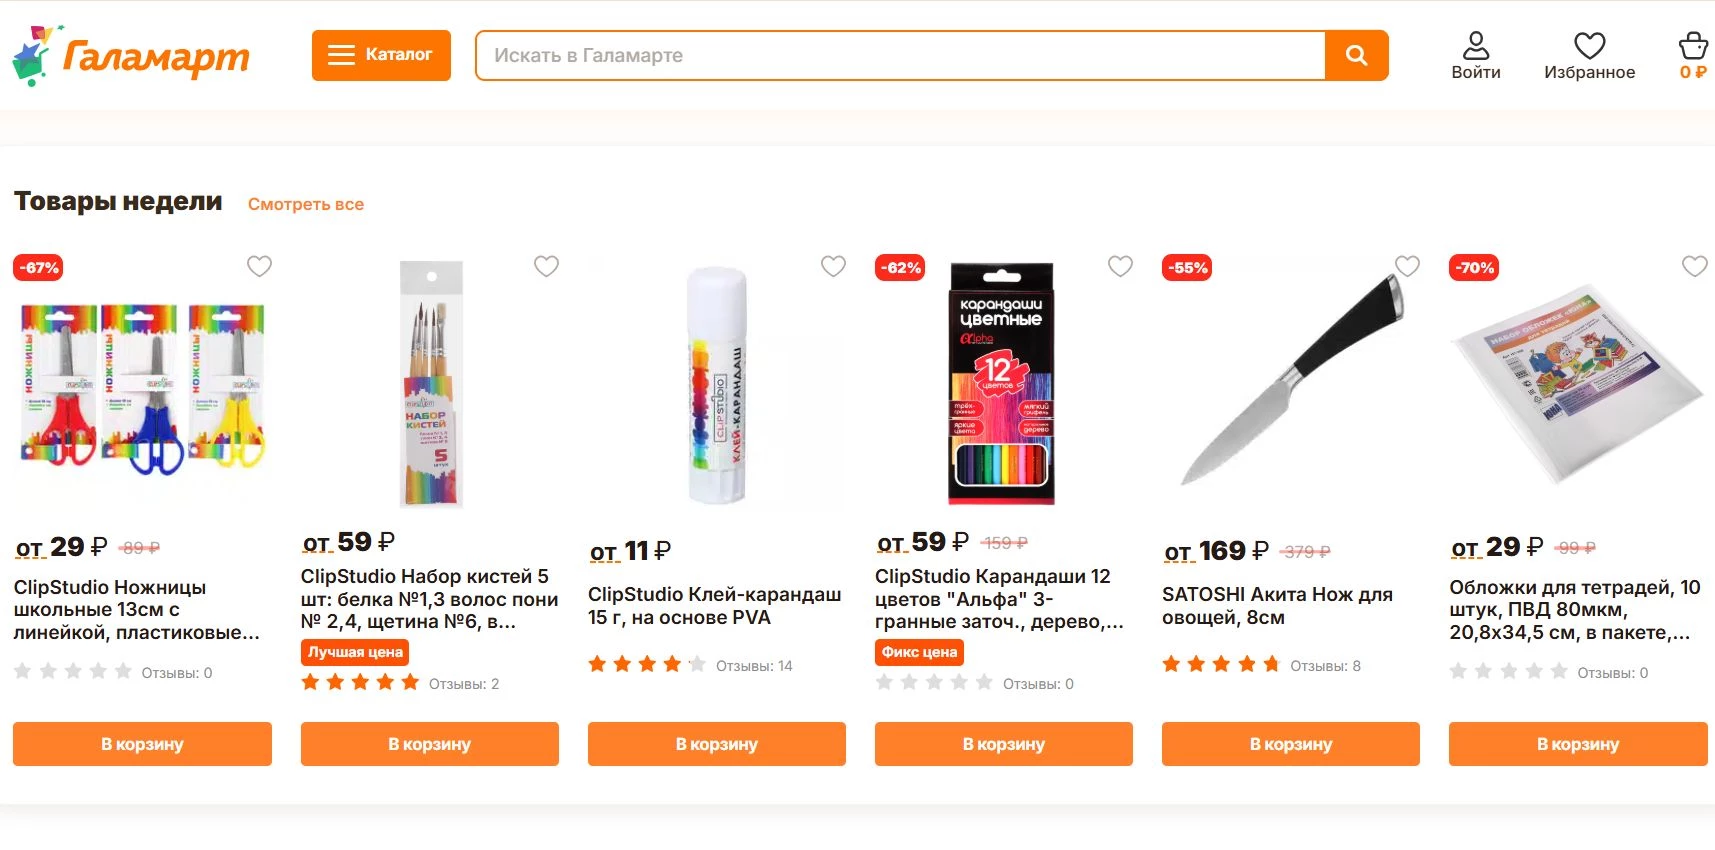Add the notebook covers to cart

(1577, 744)
